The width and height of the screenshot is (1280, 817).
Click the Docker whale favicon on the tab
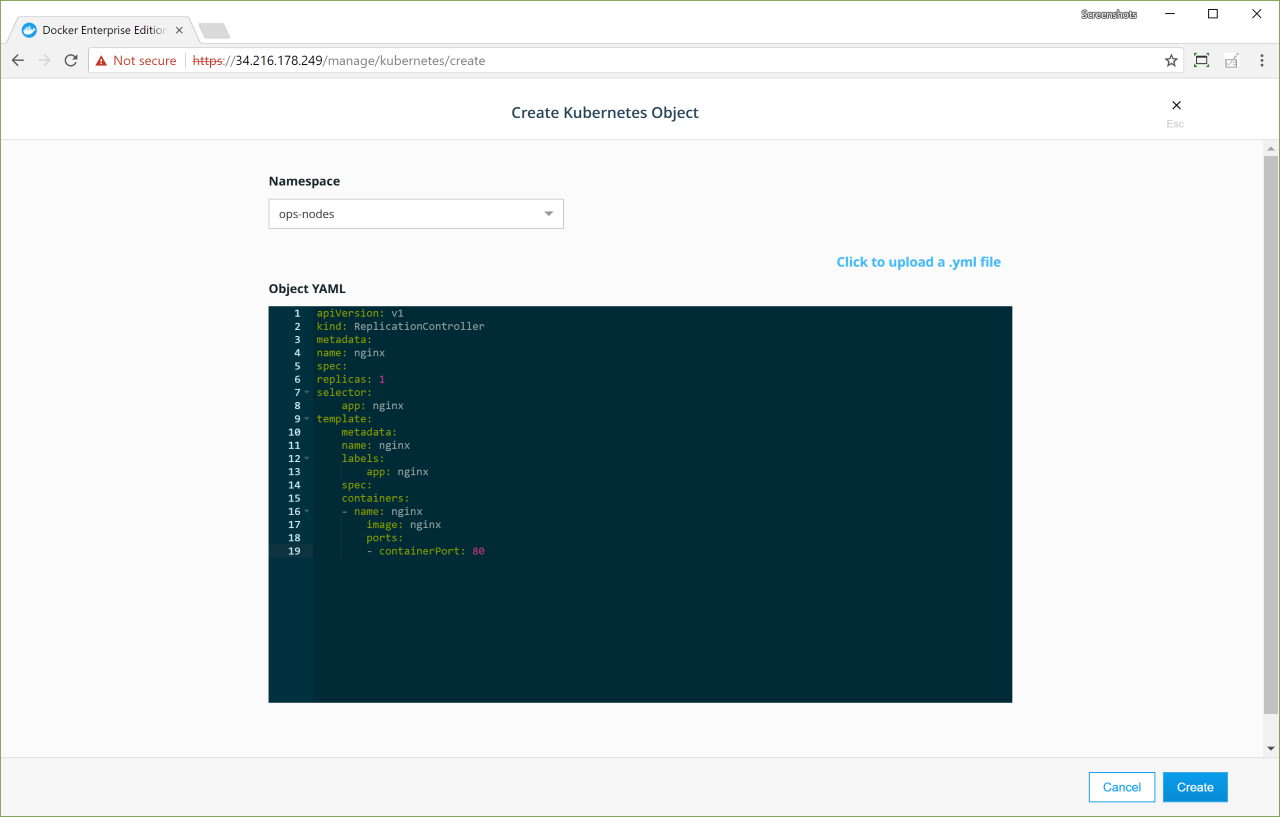tap(29, 30)
